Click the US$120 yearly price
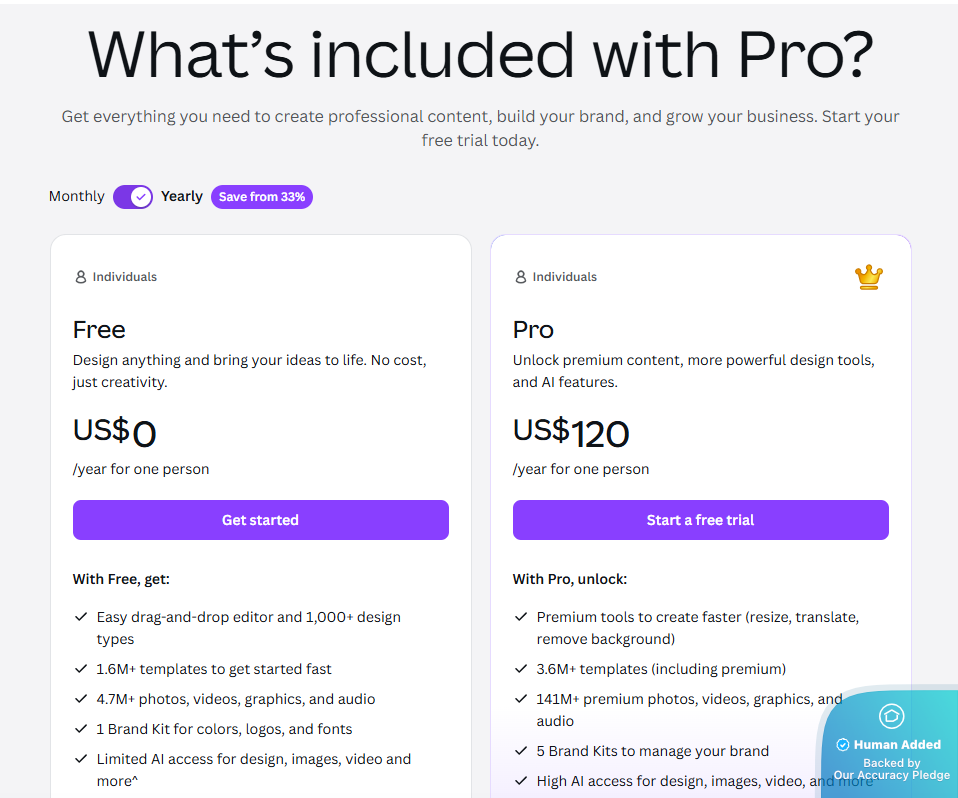The height and width of the screenshot is (798, 958). point(571,432)
